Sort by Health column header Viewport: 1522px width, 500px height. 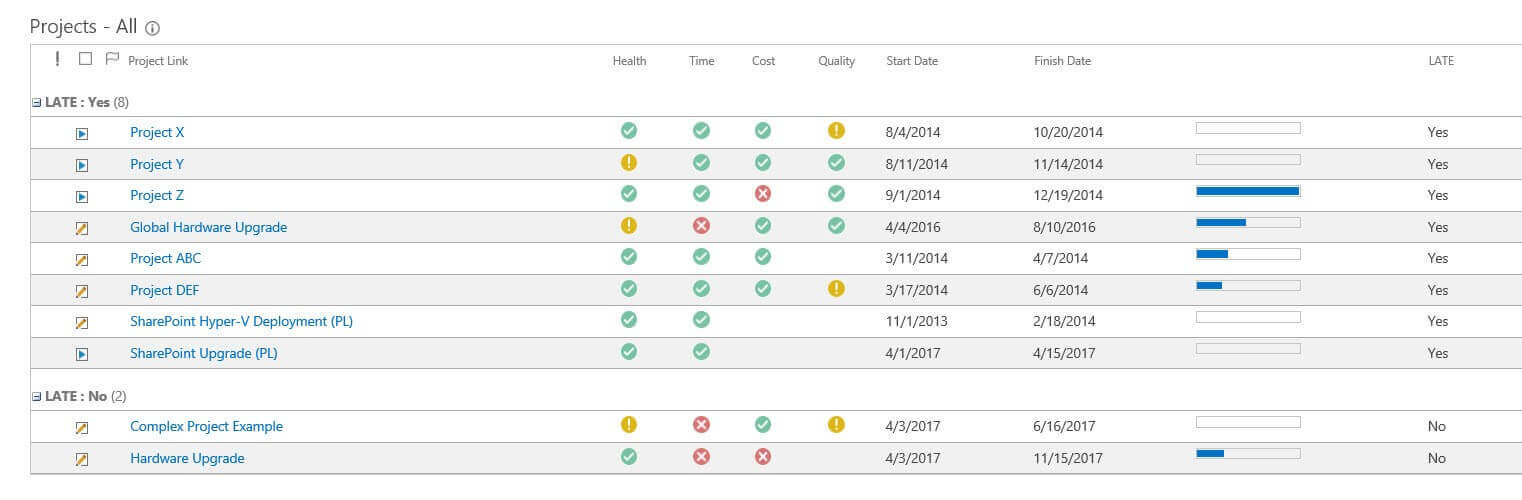pyautogui.click(x=629, y=61)
